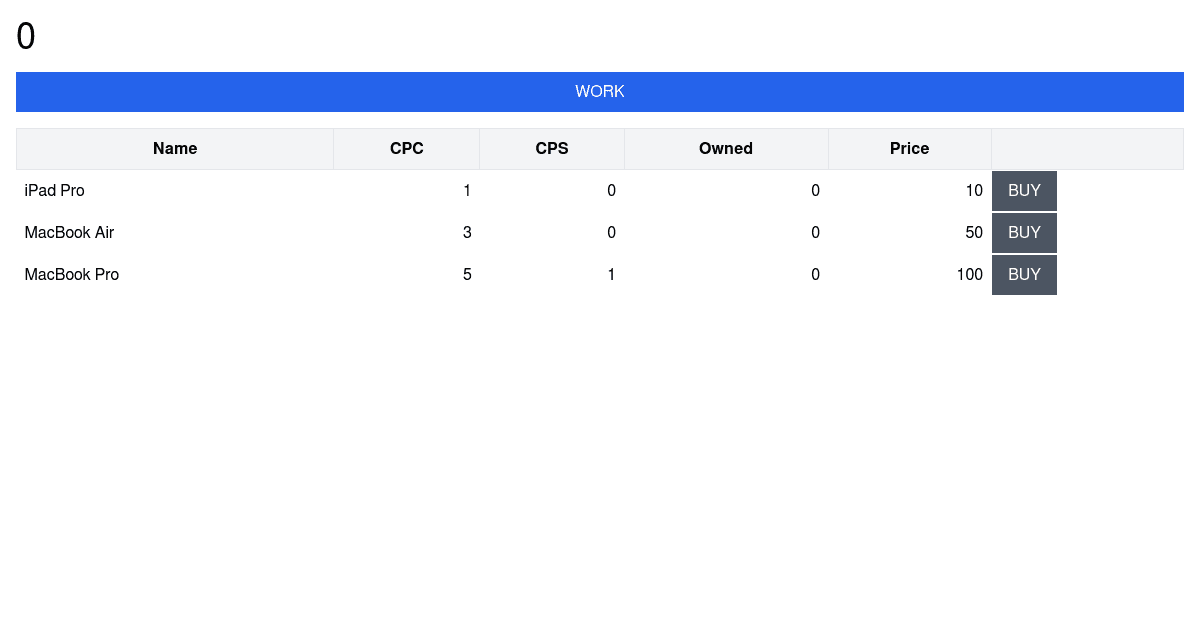Click the MacBook Air CPC value 3

point(467,233)
